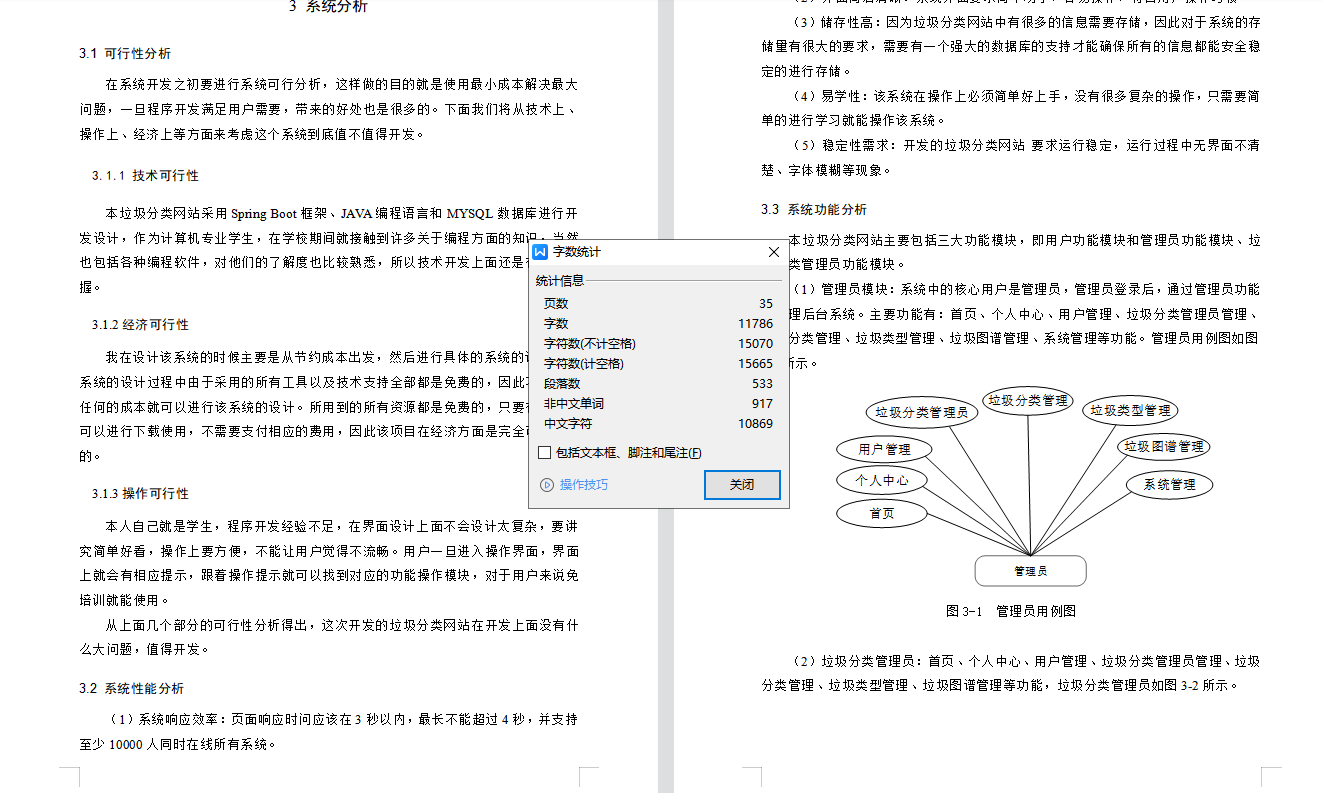Click the heading 3.2 系统性能分析
Viewport: 1323px width, 793px height.
[132, 688]
